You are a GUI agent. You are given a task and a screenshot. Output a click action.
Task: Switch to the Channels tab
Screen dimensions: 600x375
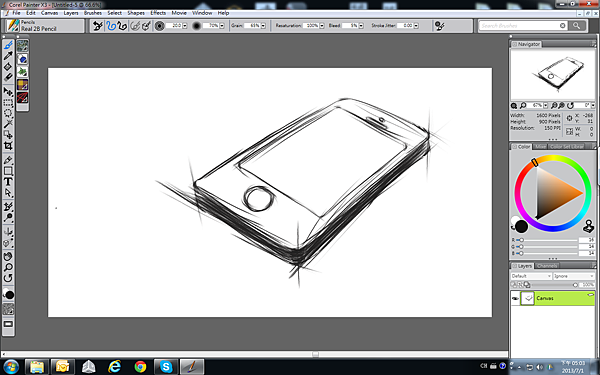[x=546, y=266]
